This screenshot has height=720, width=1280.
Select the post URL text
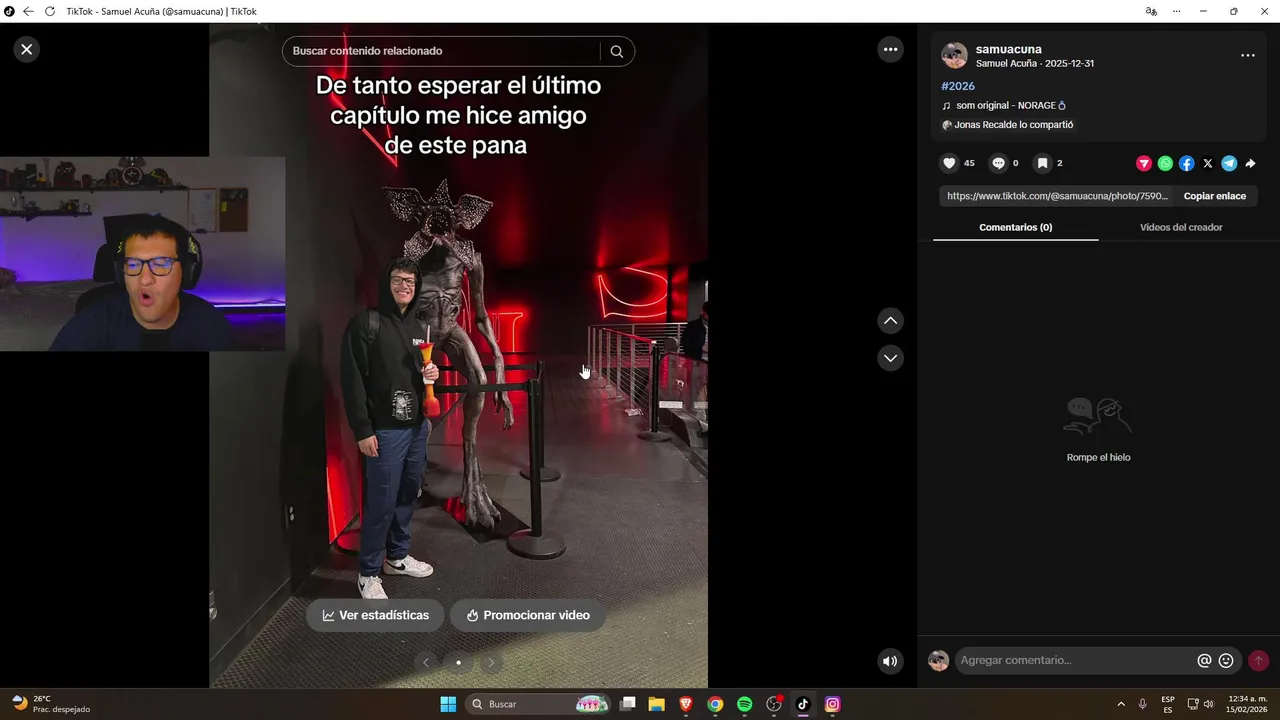(1057, 196)
